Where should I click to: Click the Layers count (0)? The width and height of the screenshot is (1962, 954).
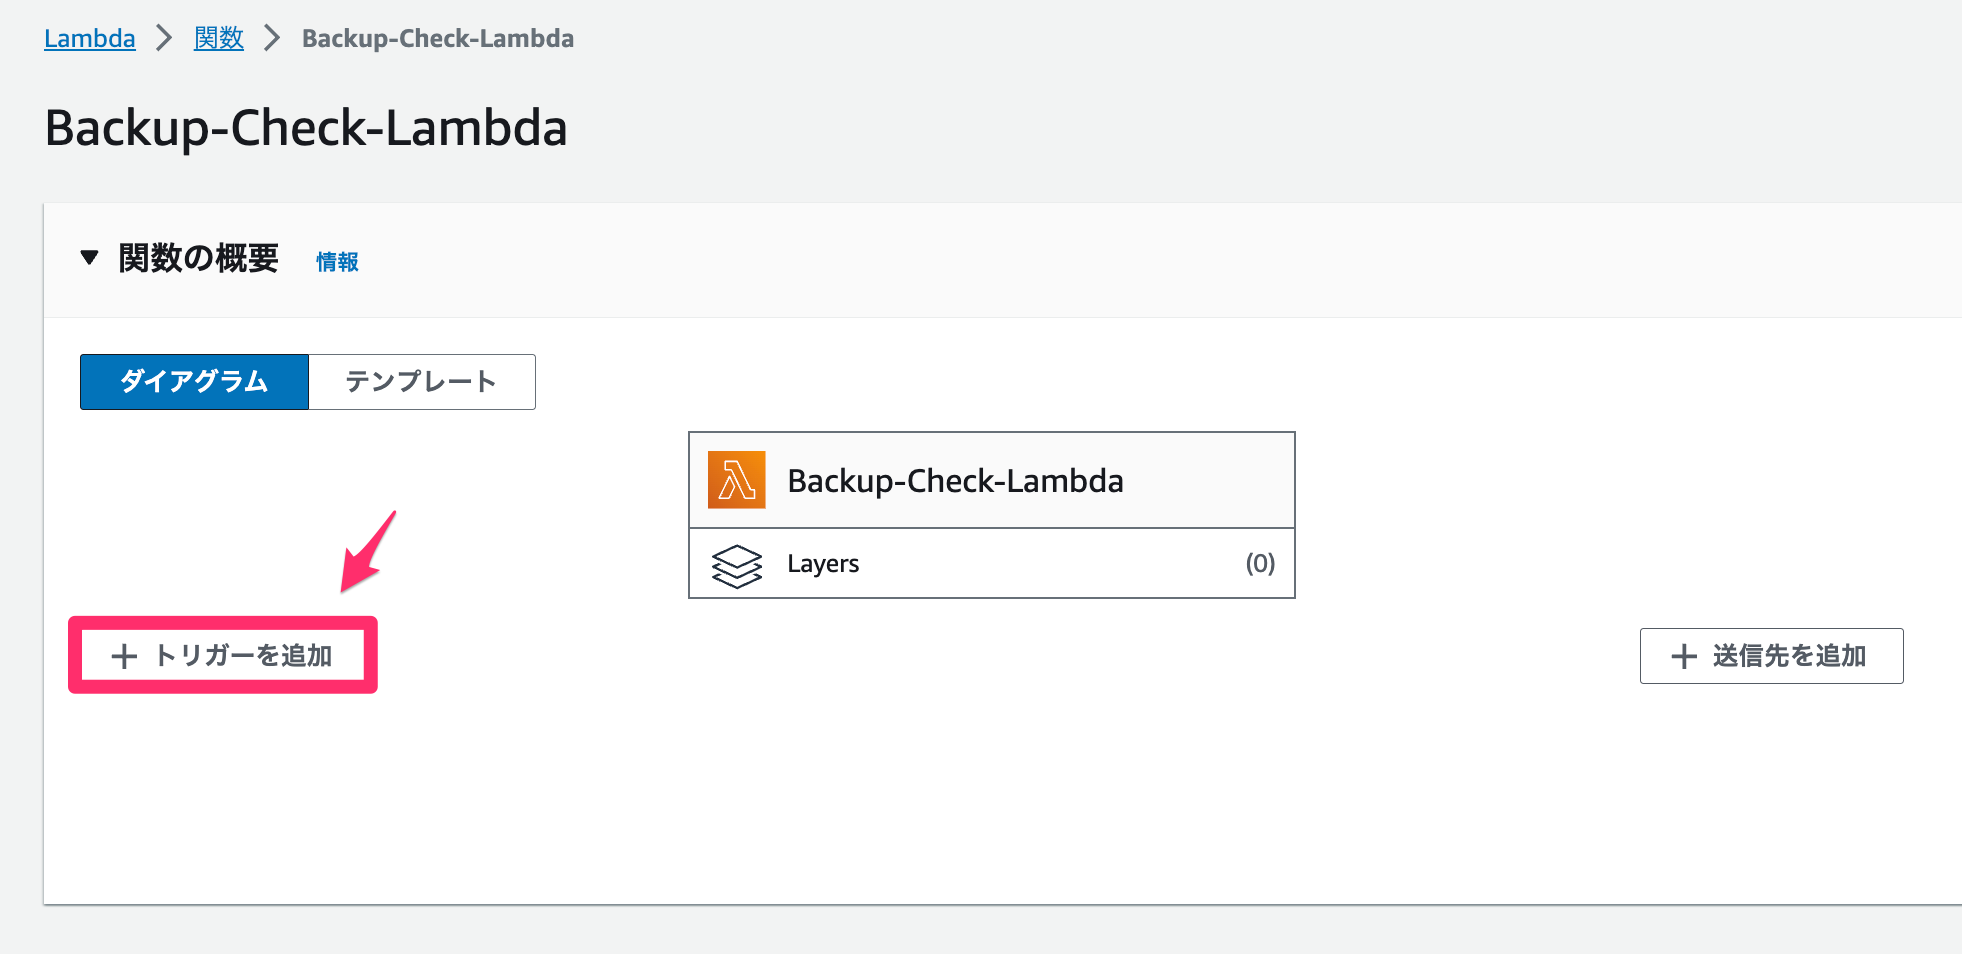[1260, 564]
